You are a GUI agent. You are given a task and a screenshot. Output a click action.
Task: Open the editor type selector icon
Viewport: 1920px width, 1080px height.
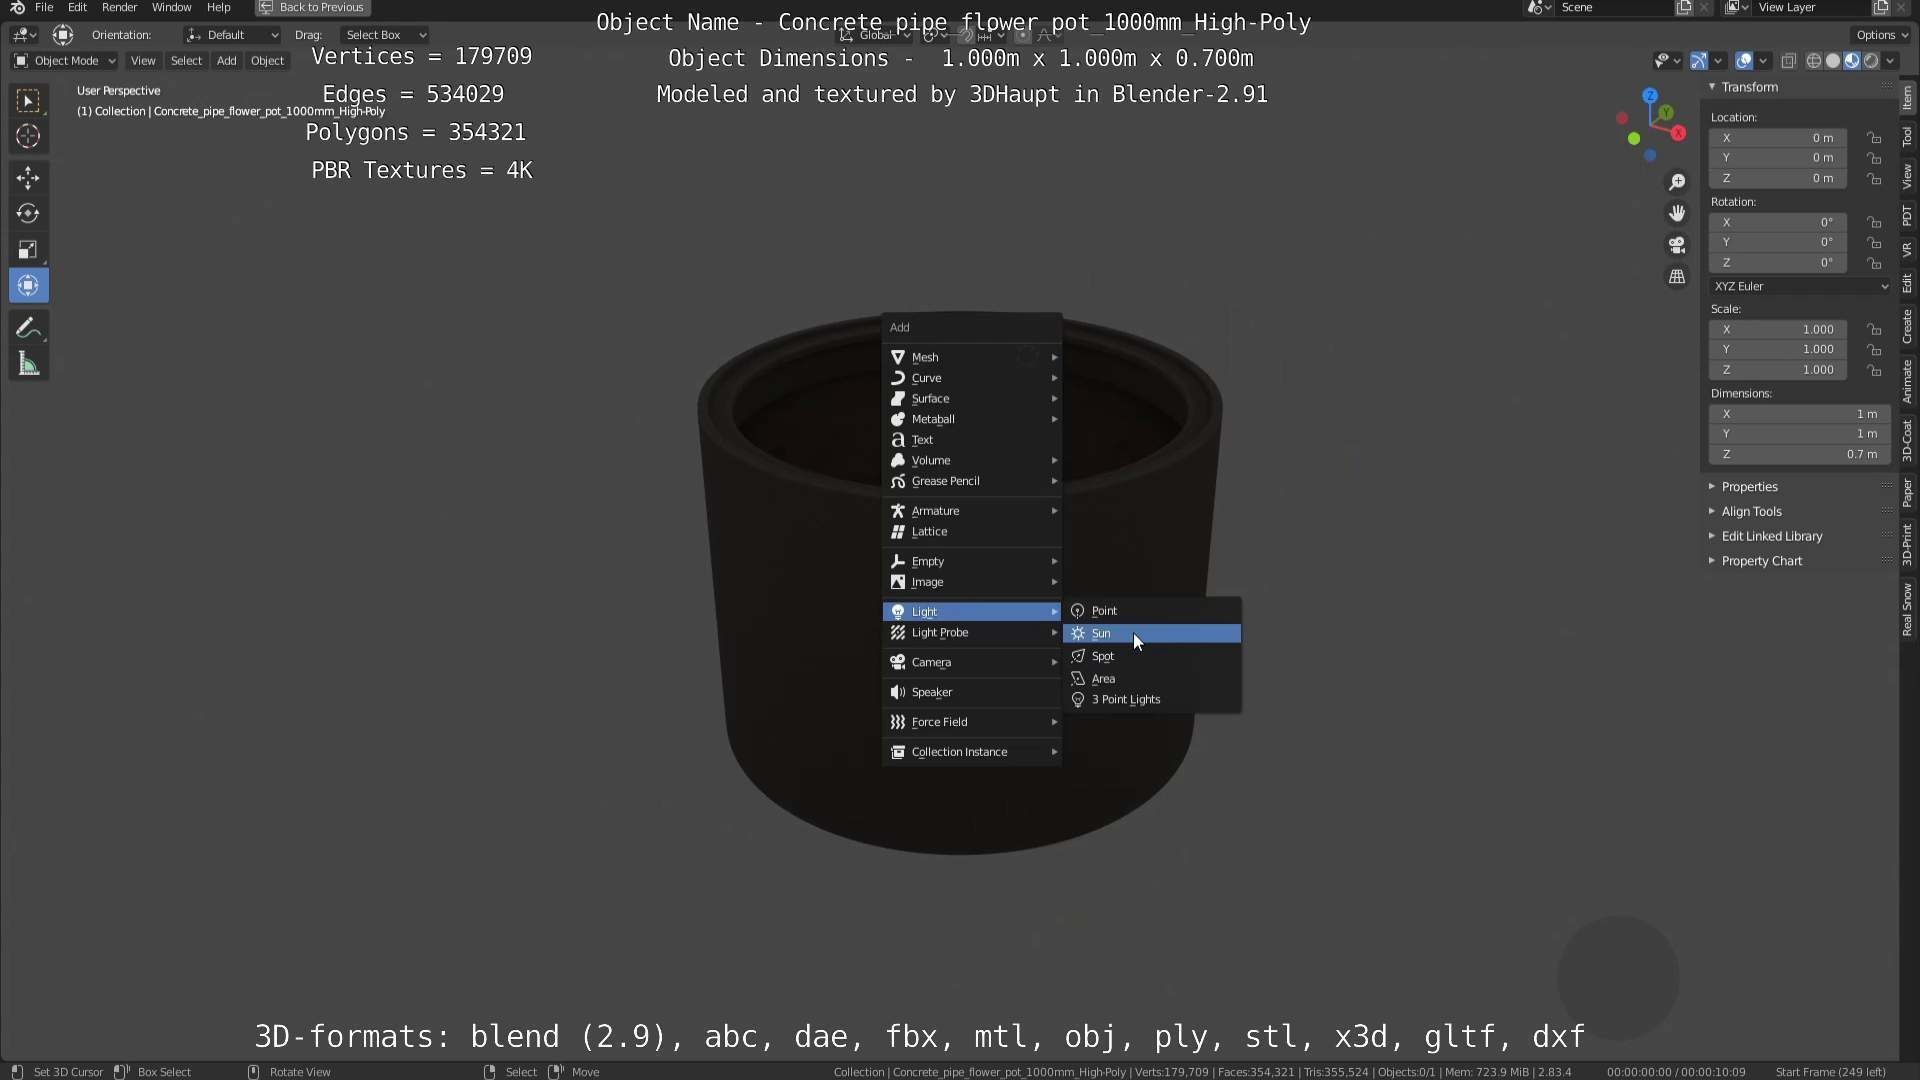(24, 35)
